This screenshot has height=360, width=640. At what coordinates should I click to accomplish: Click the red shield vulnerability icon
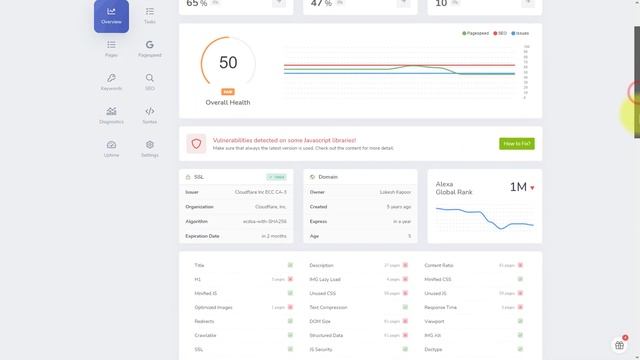[196, 144]
